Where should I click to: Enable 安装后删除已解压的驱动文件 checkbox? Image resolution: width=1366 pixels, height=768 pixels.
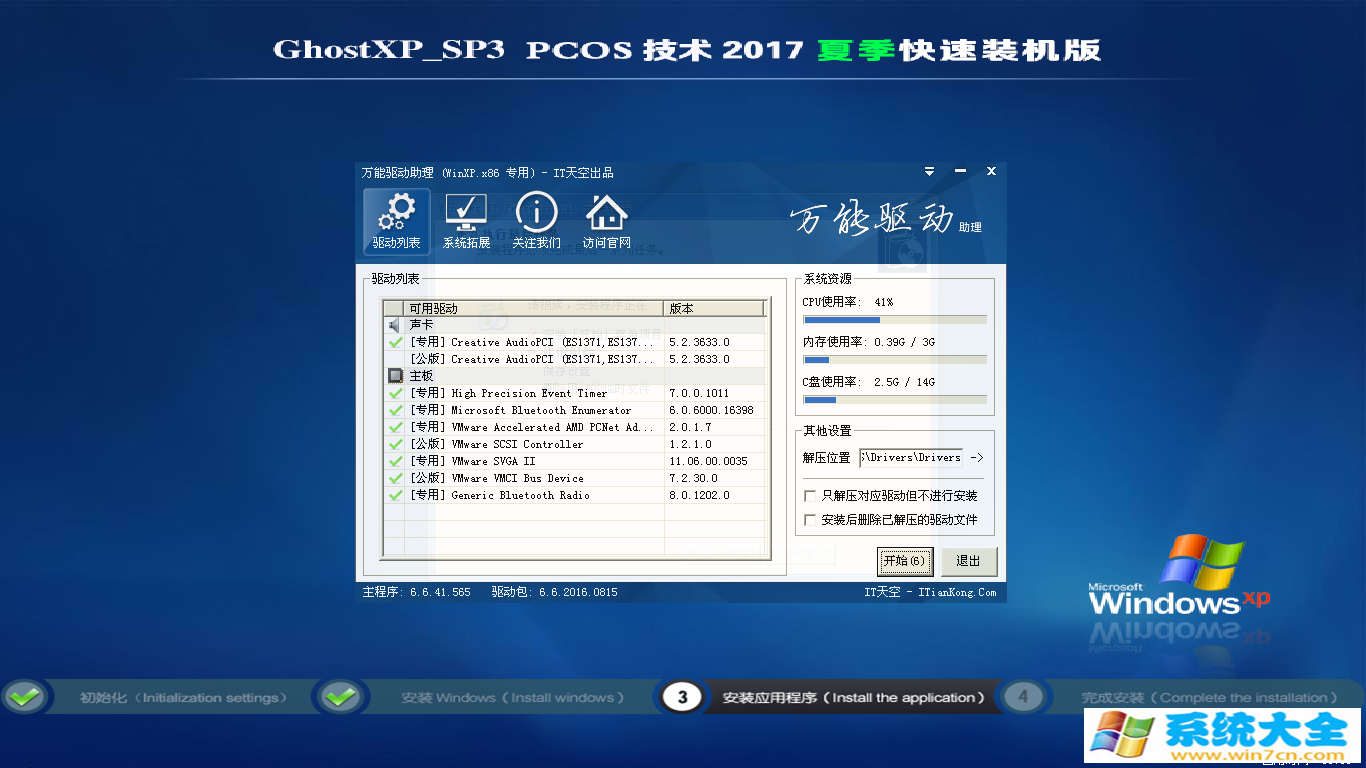810,520
